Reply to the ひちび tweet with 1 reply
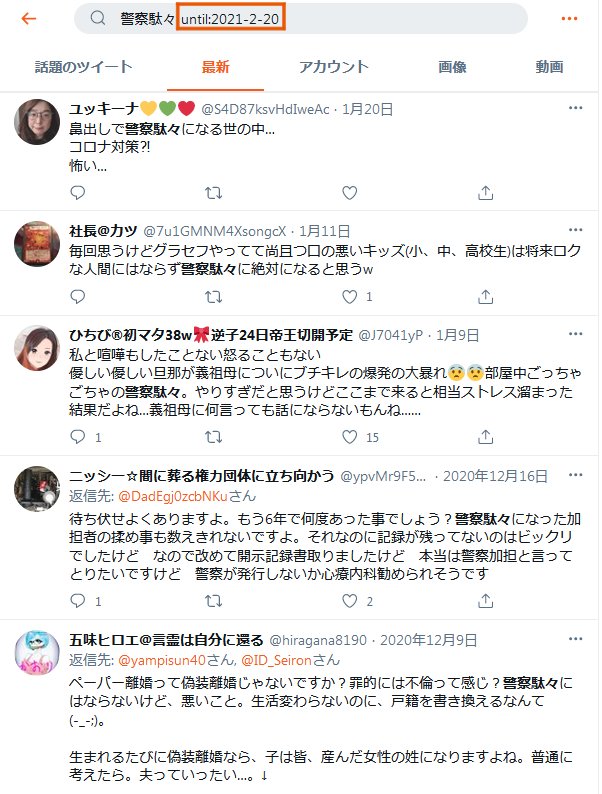 (x=77, y=437)
